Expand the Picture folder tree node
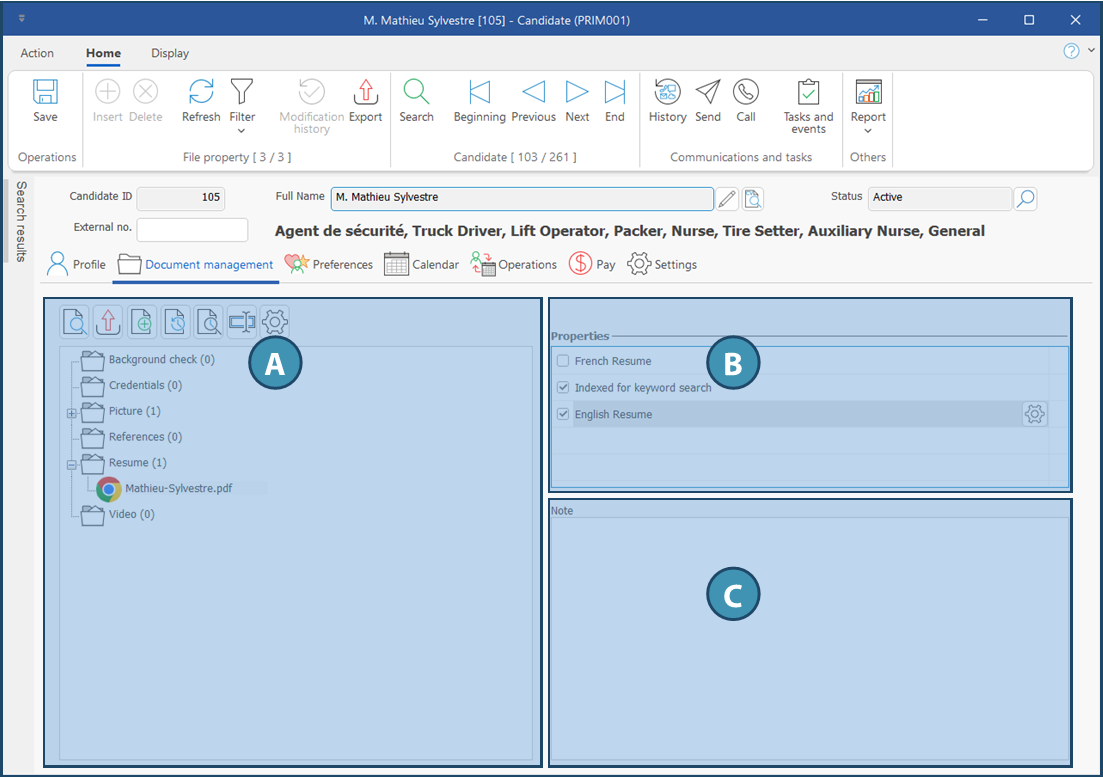The height and width of the screenshot is (778, 1103). click(x=72, y=412)
